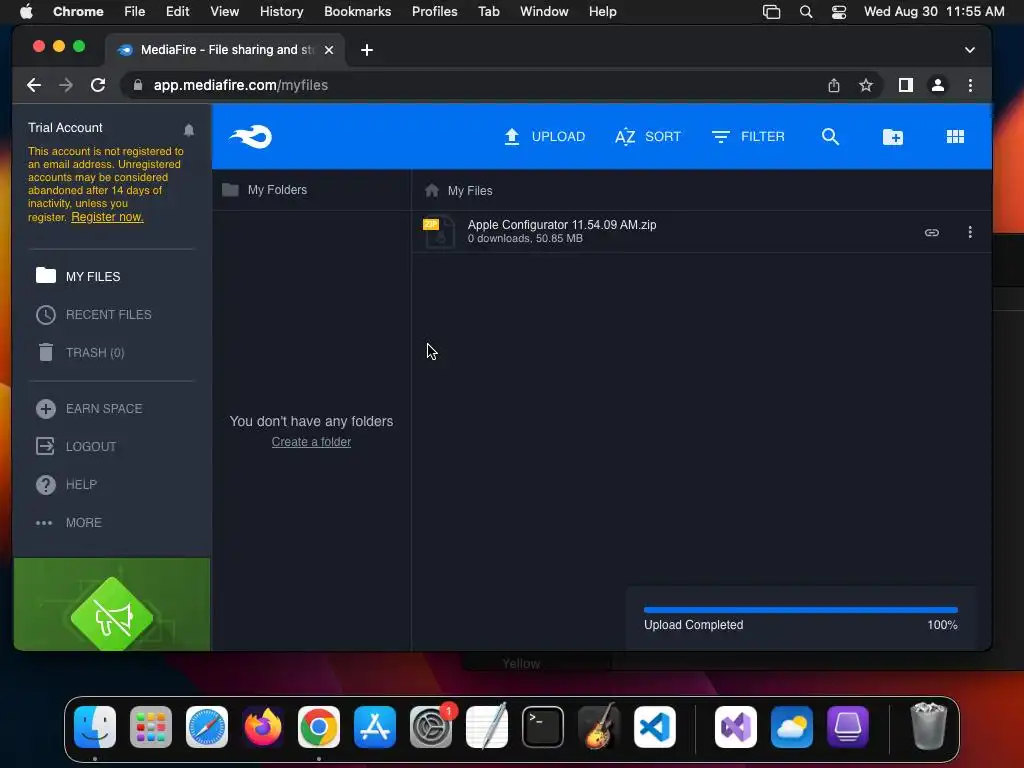
Task: Click the Create a folder link
Action: 312,441
